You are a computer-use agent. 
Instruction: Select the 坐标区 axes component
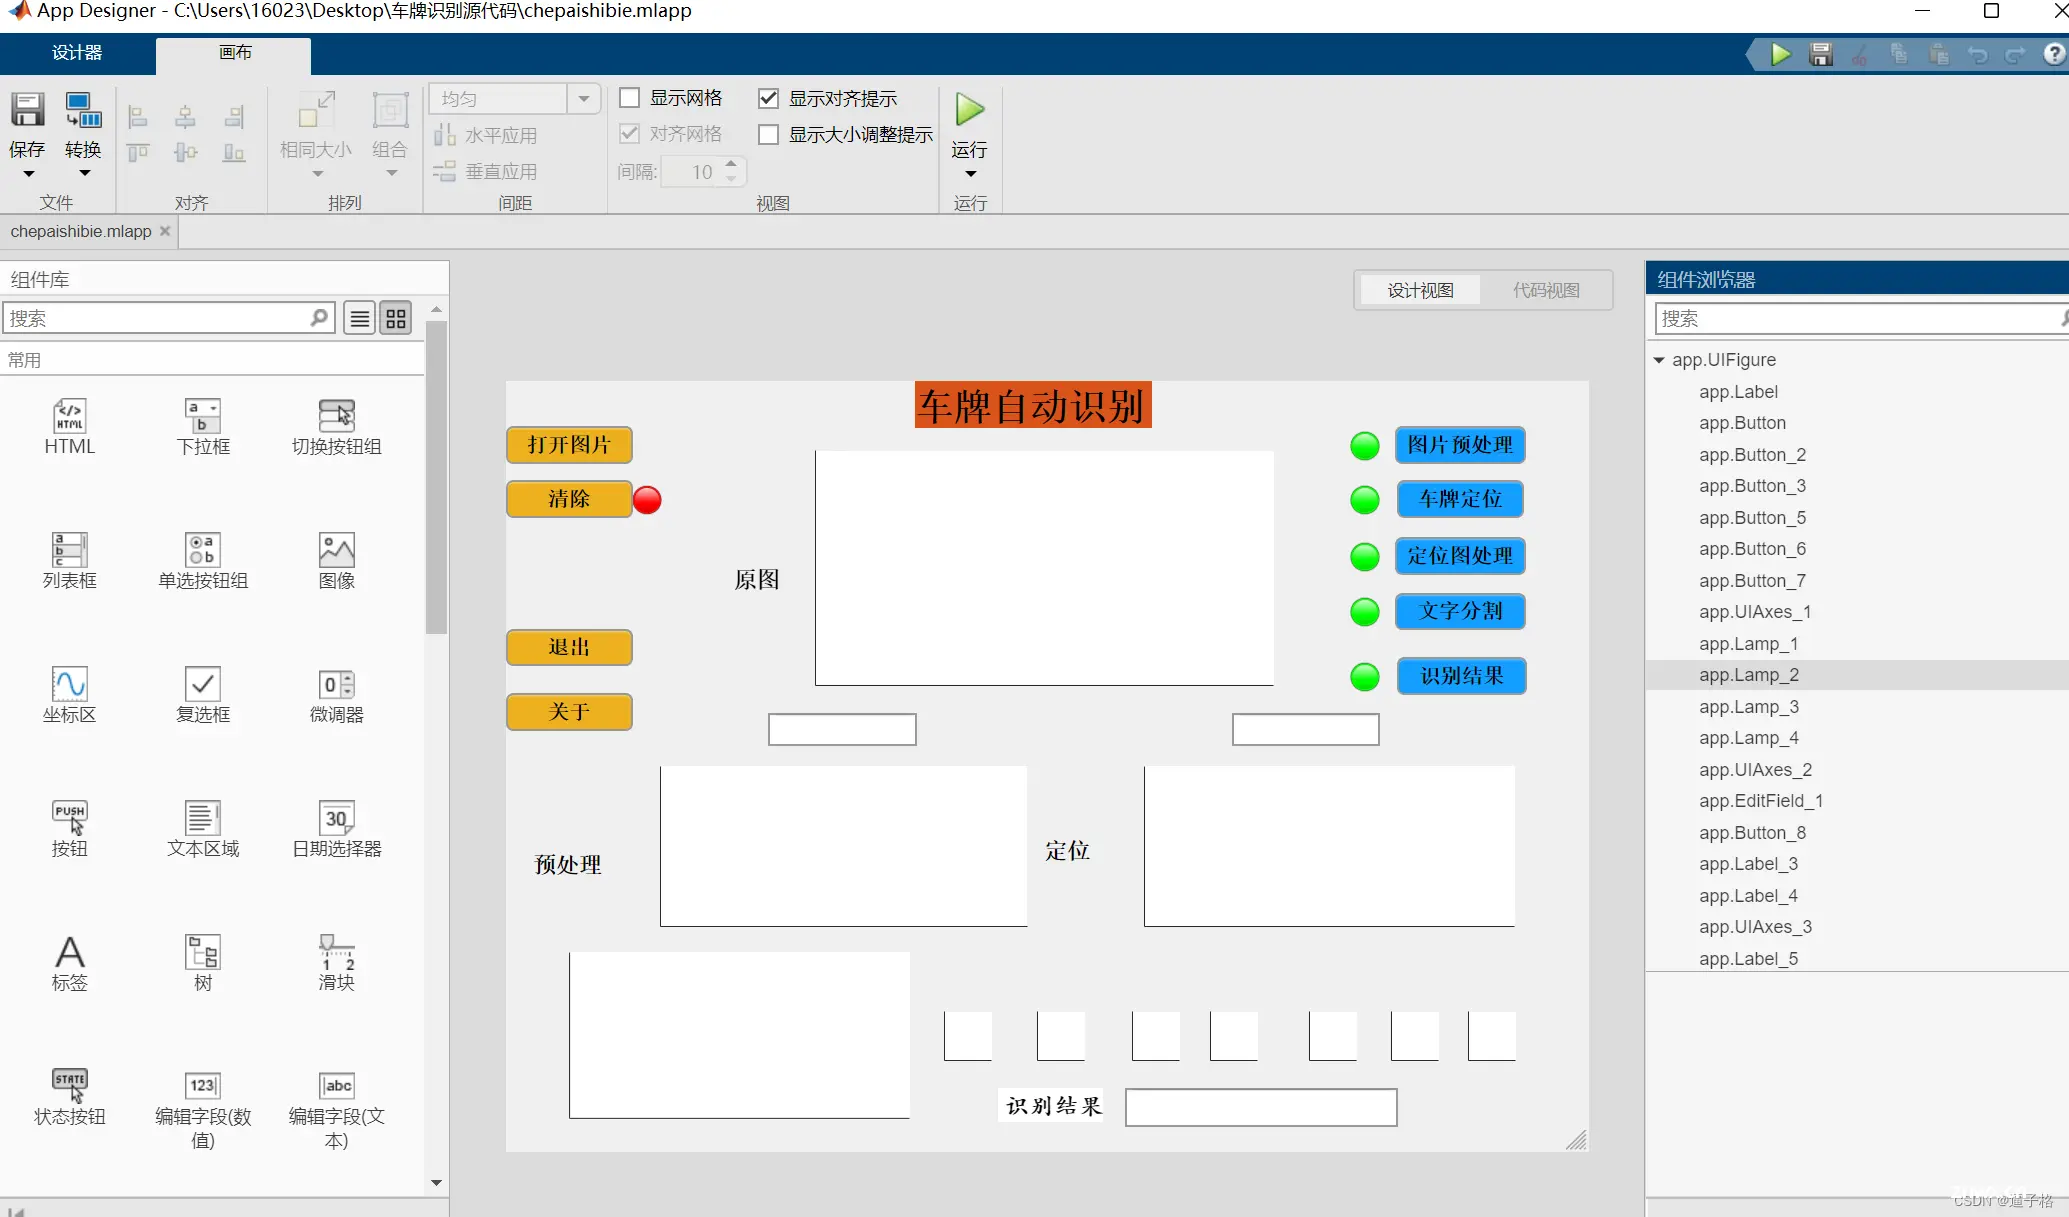tap(70, 695)
